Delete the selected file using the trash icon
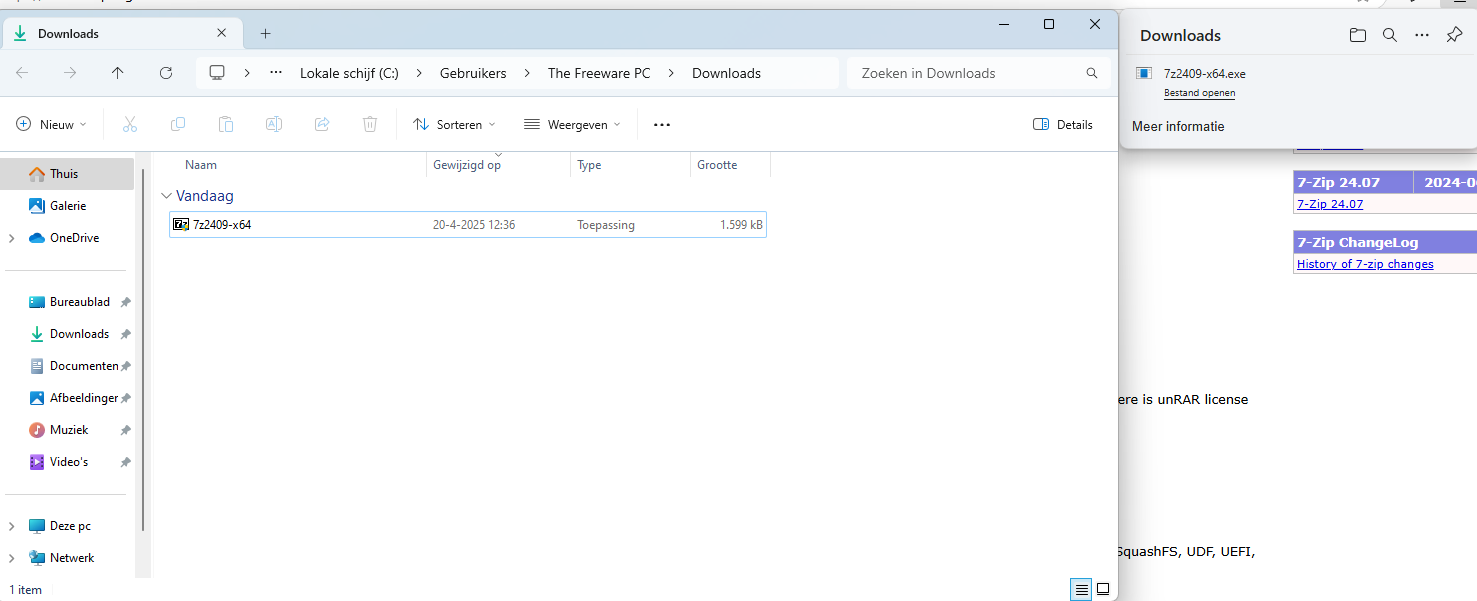Image resolution: width=1477 pixels, height=601 pixels. [x=370, y=123]
